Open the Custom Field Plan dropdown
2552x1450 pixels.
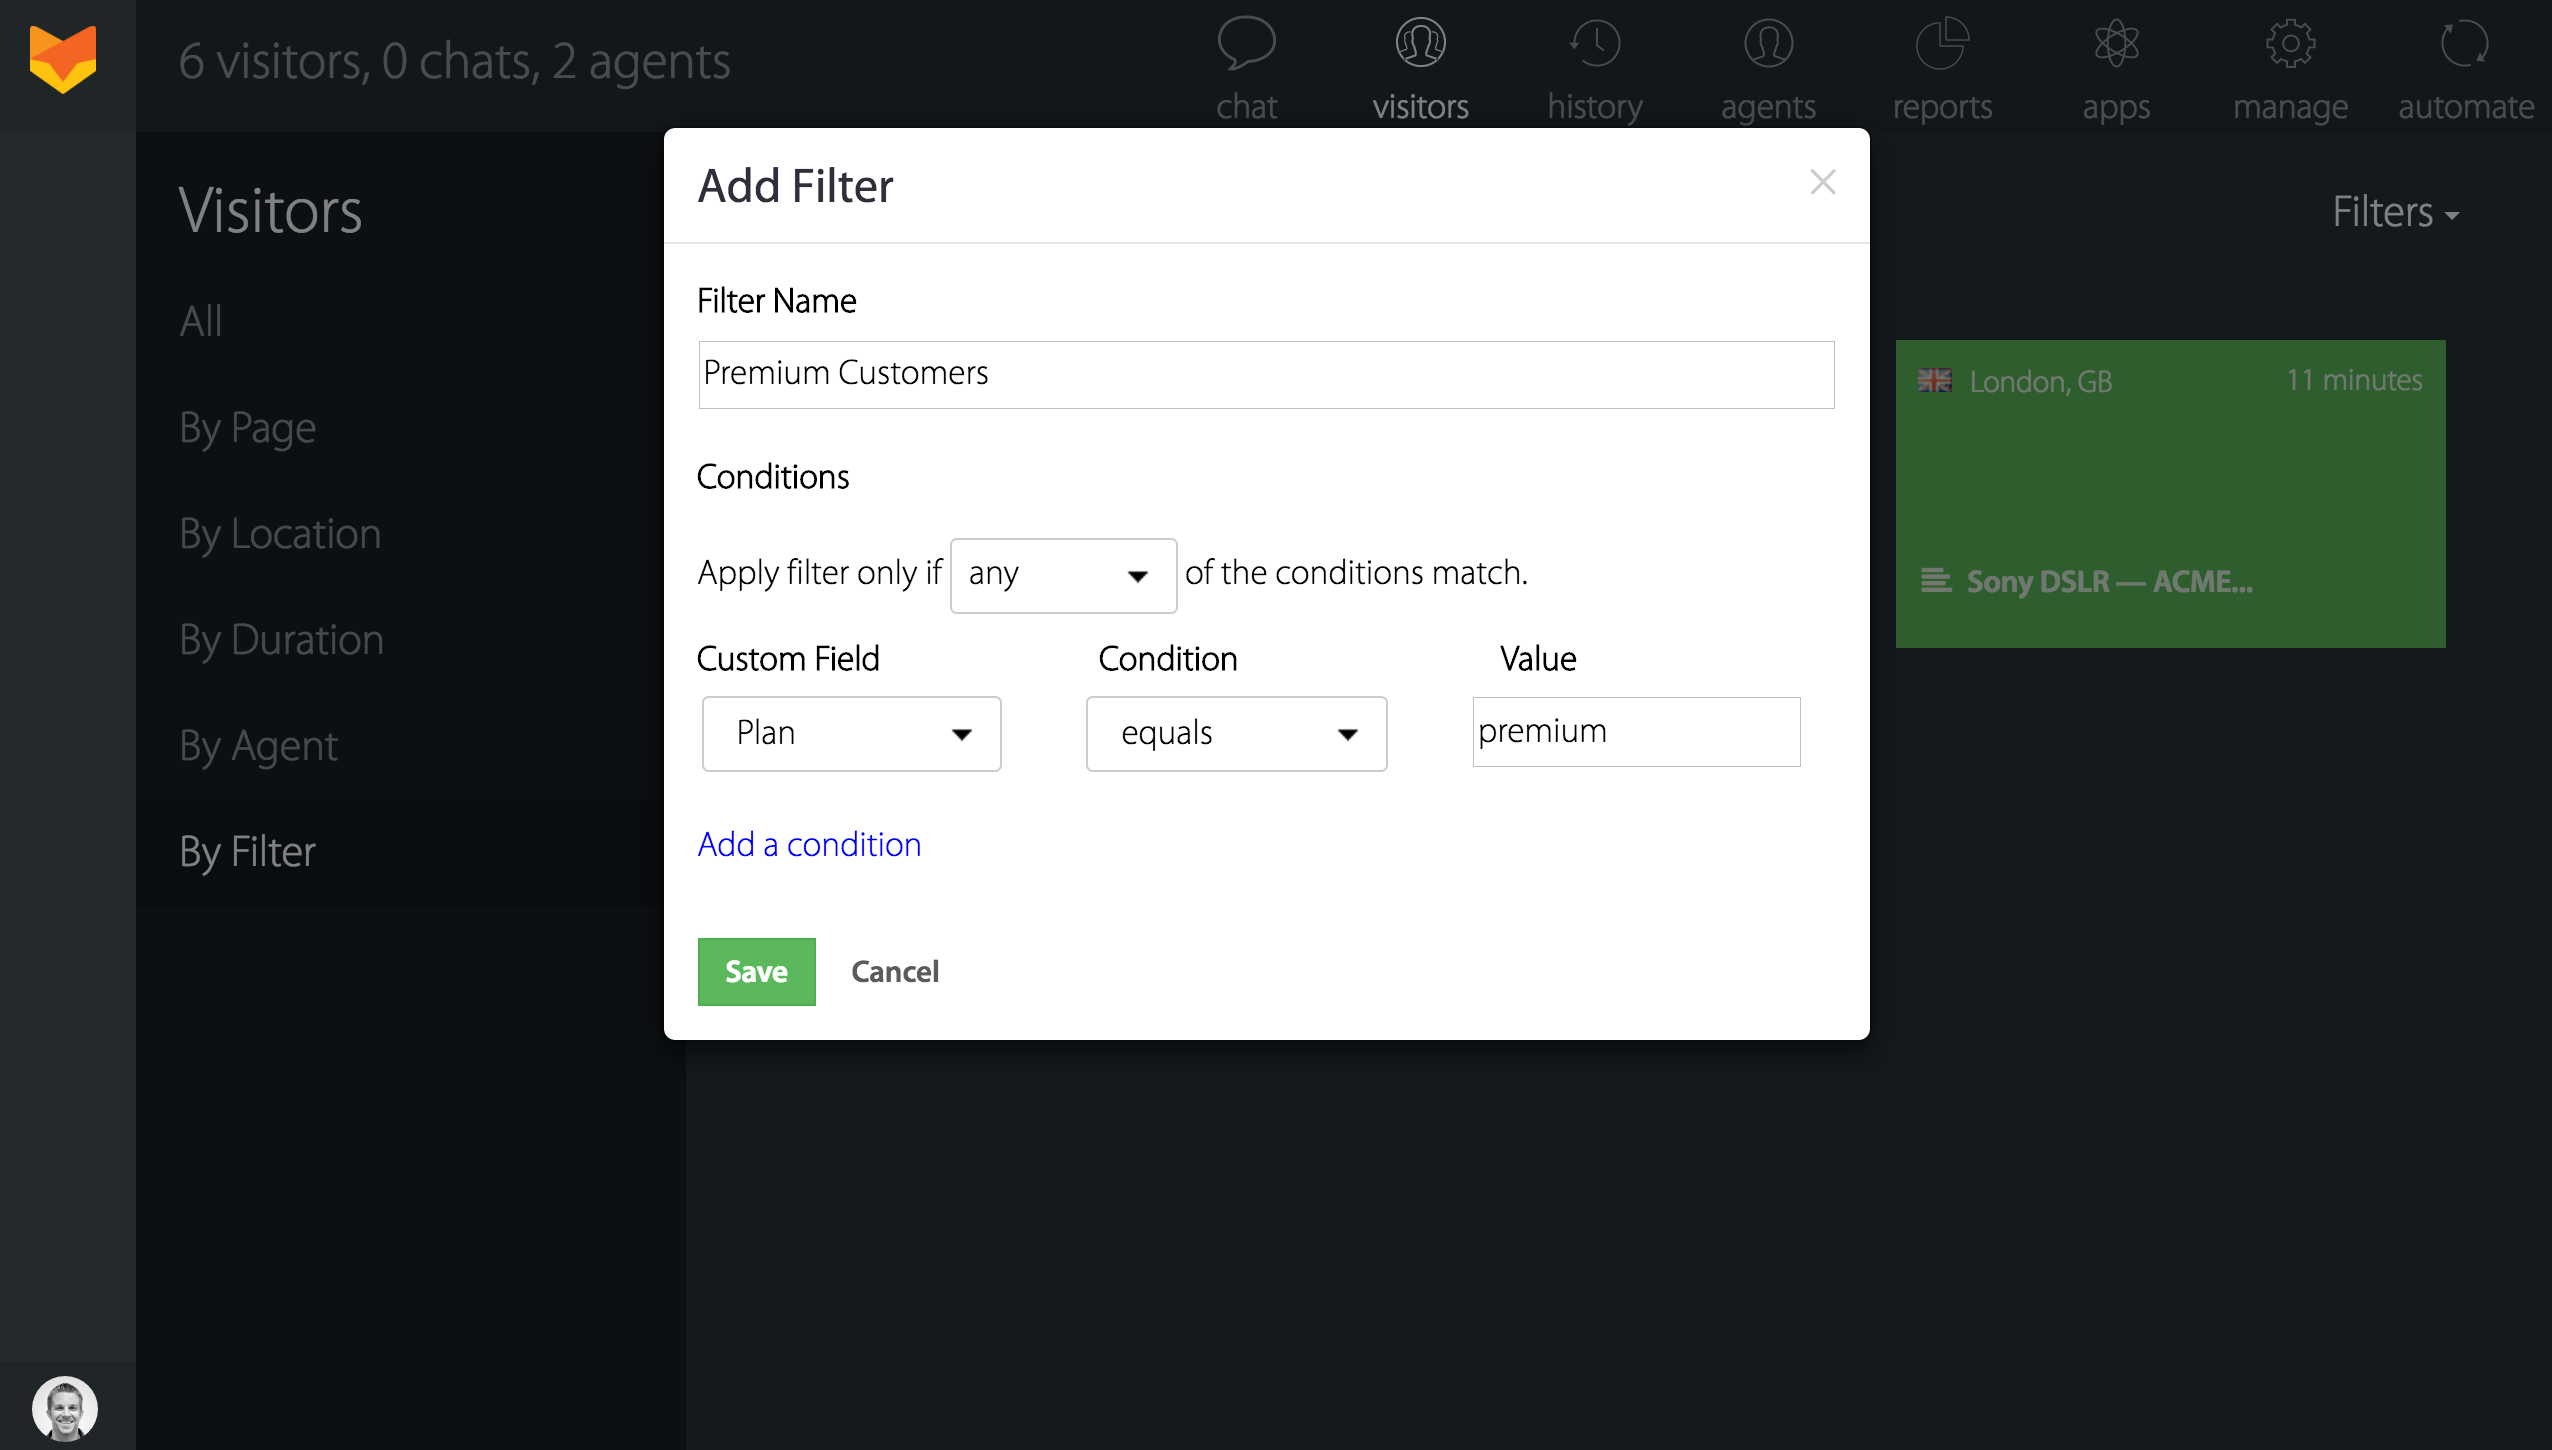pyautogui.click(x=850, y=733)
